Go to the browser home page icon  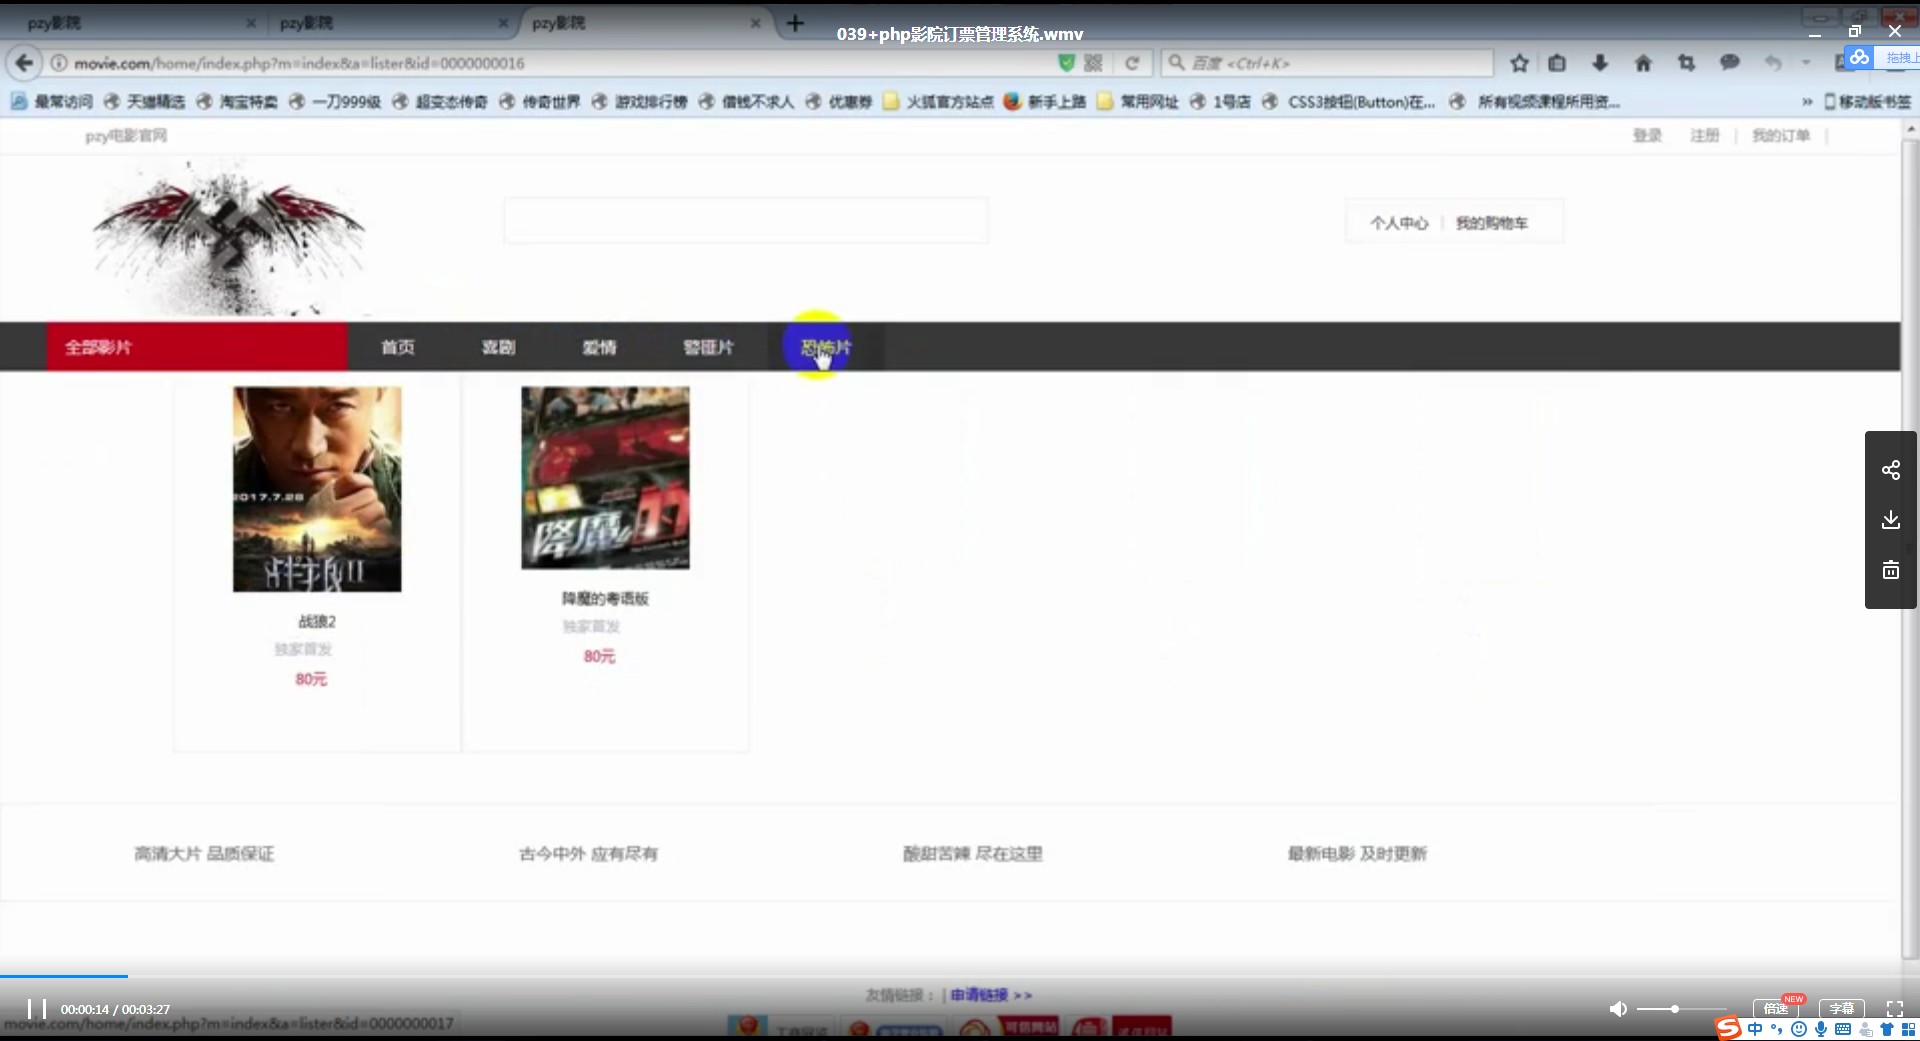click(1643, 63)
